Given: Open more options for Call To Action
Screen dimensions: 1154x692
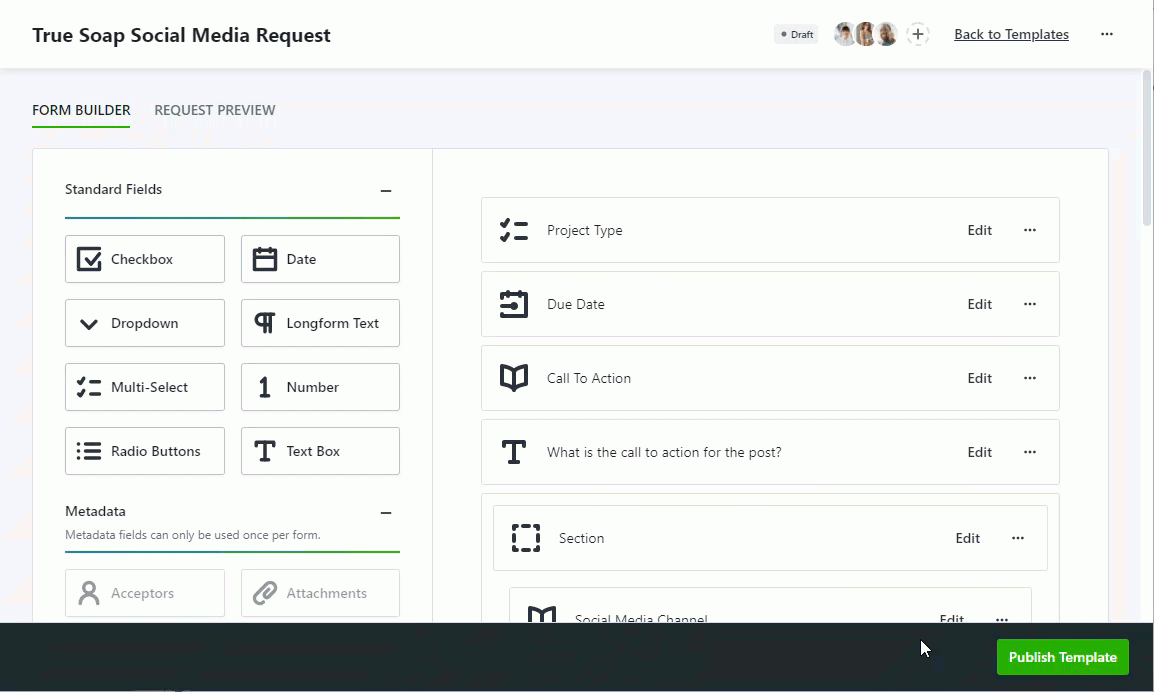Looking at the screenshot, I should [x=1030, y=378].
